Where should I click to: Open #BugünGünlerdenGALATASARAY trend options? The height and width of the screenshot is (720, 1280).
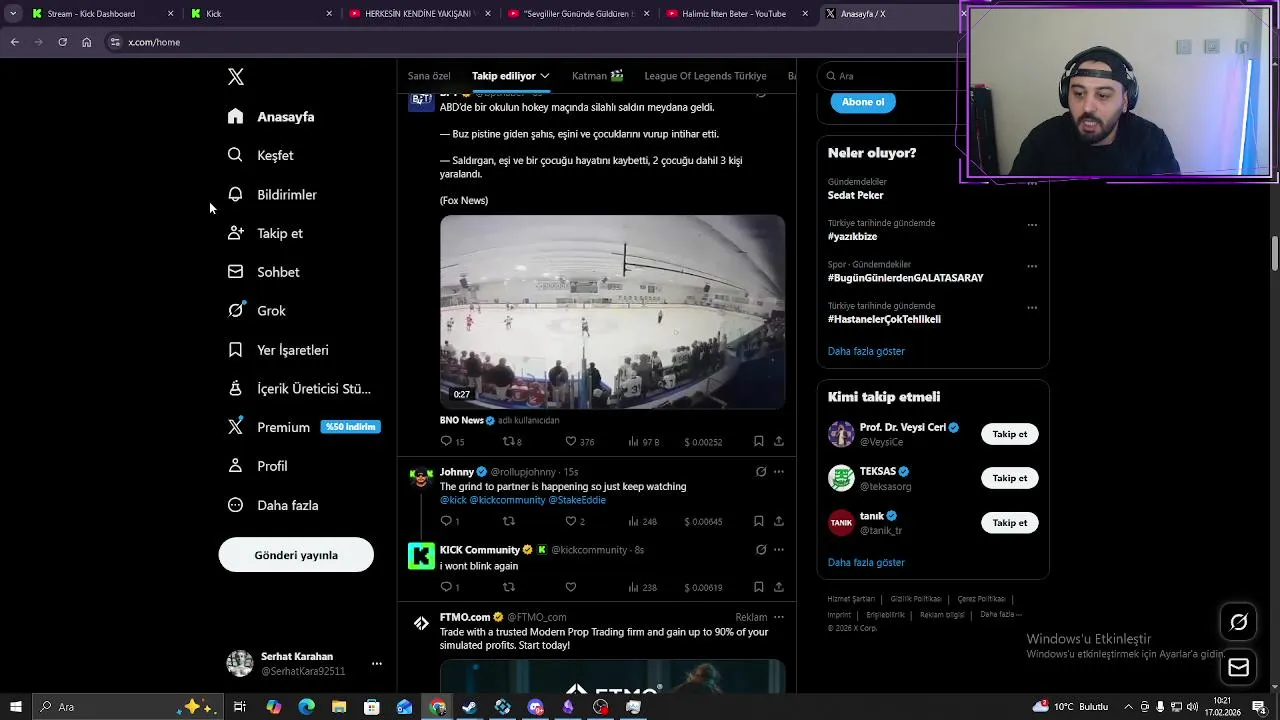point(1032,267)
